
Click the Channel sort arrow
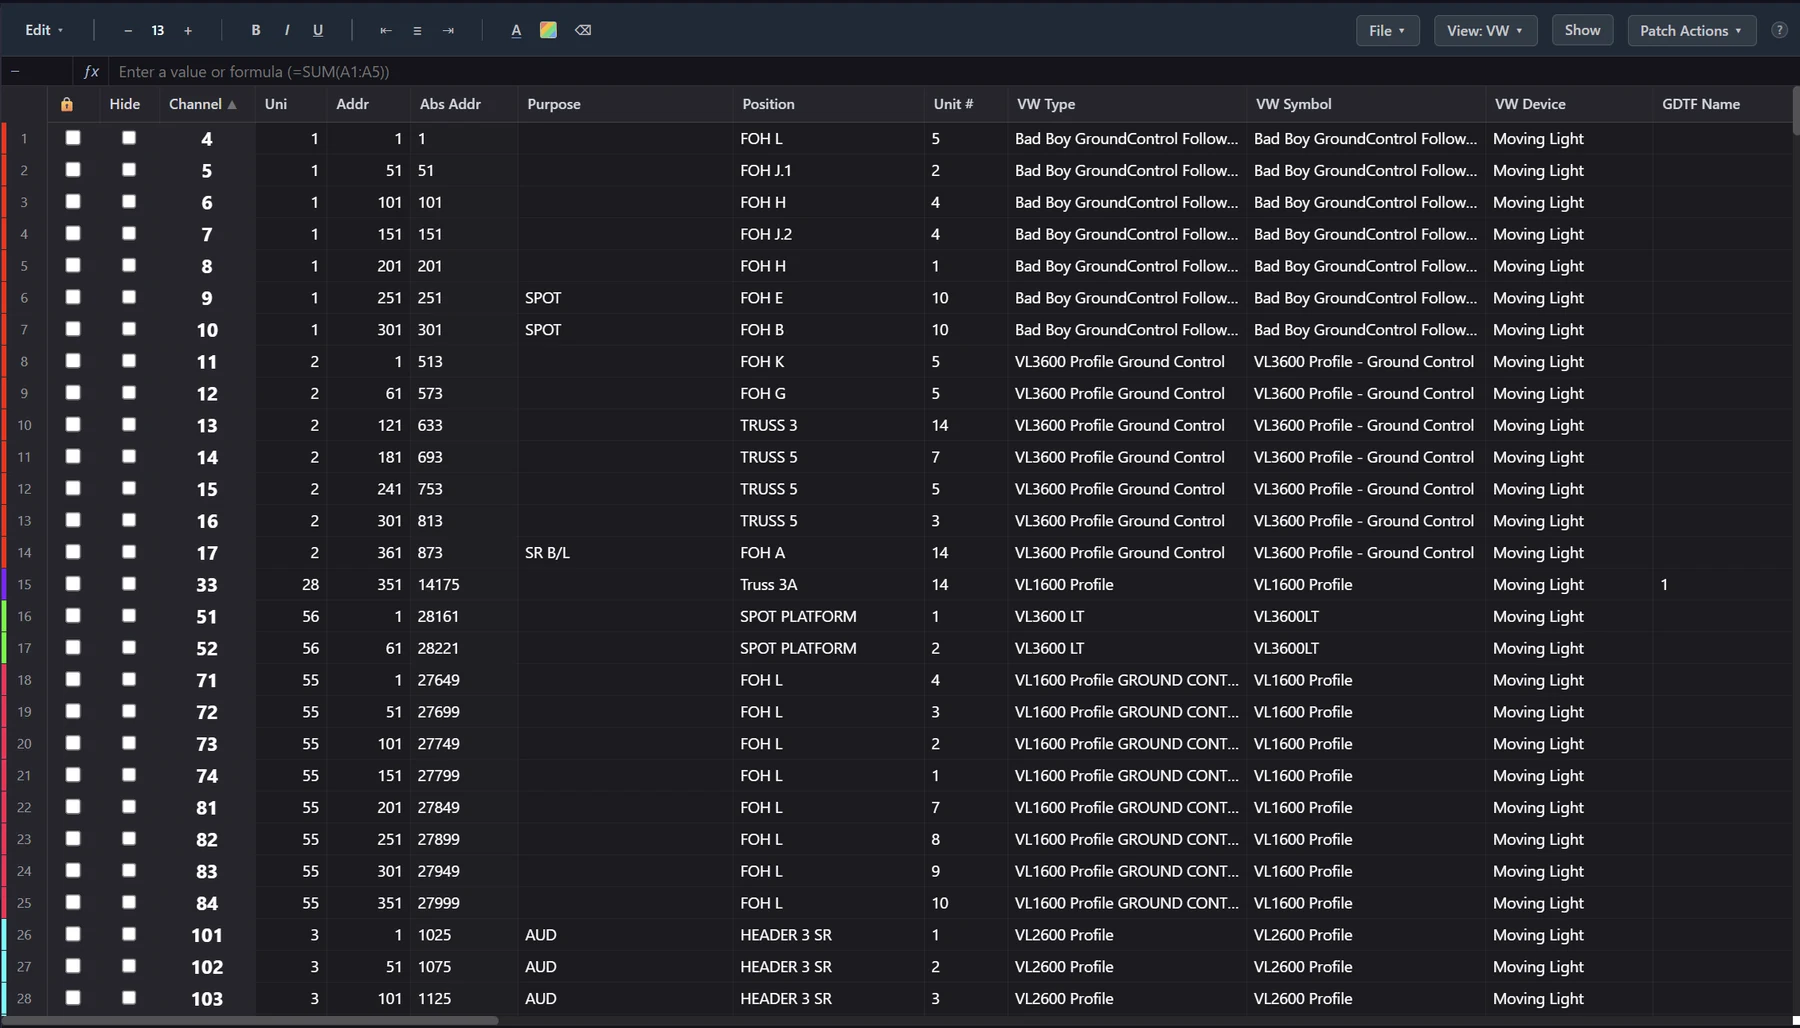[232, 104]
